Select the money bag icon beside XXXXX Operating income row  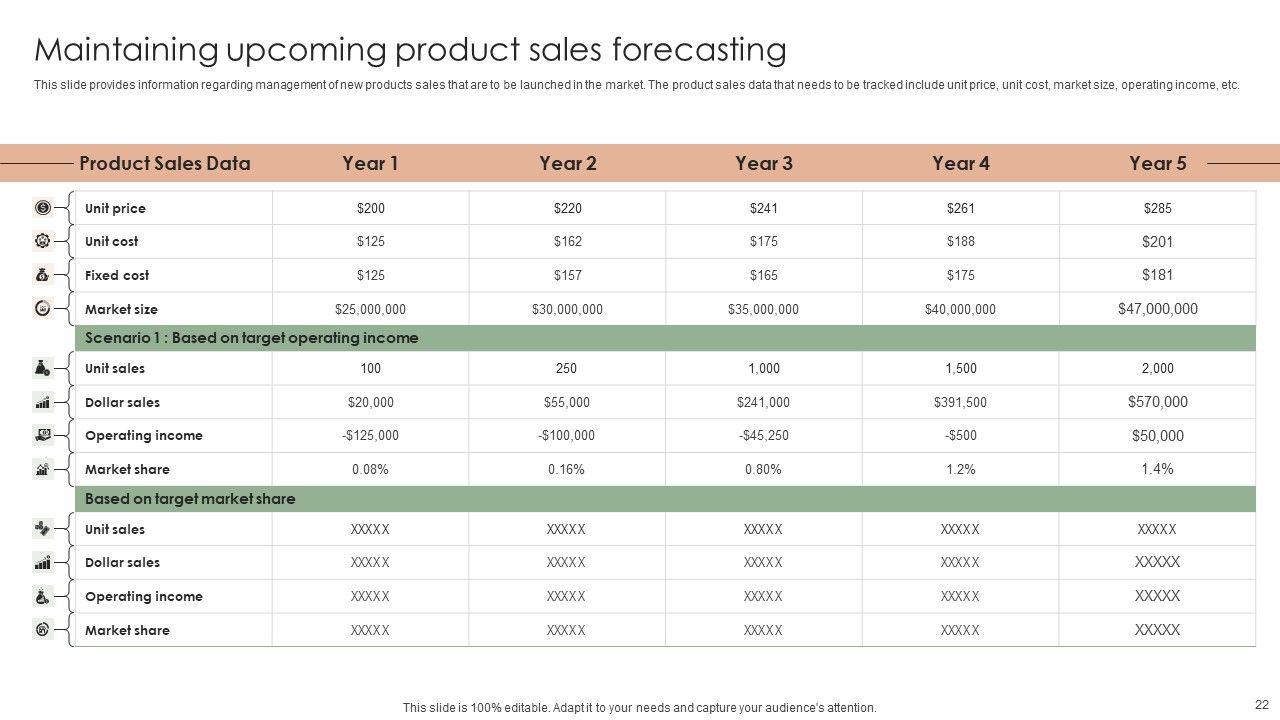pyautogui.click(x=43, y=596)
